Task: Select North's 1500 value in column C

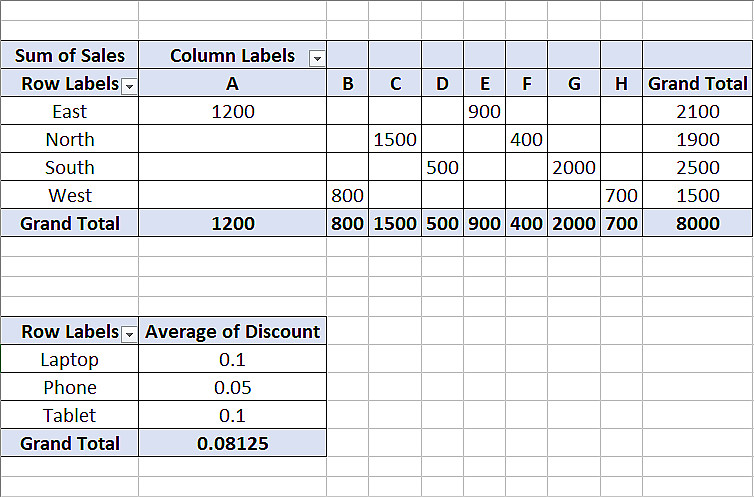Action: pos(395,140)
